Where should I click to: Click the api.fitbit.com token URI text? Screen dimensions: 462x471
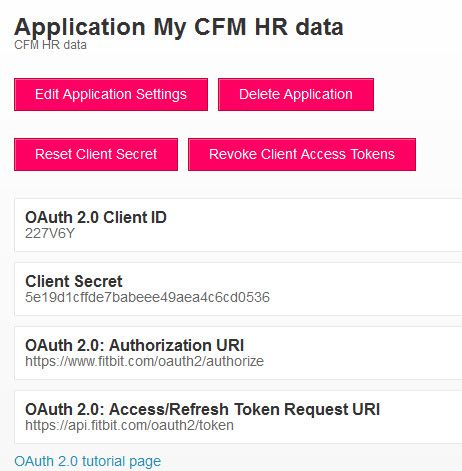pyautogui.click(x=129, y=425)
